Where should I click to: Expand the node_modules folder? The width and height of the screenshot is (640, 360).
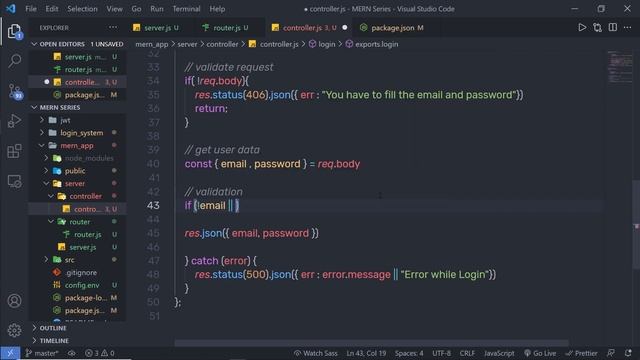46,158
